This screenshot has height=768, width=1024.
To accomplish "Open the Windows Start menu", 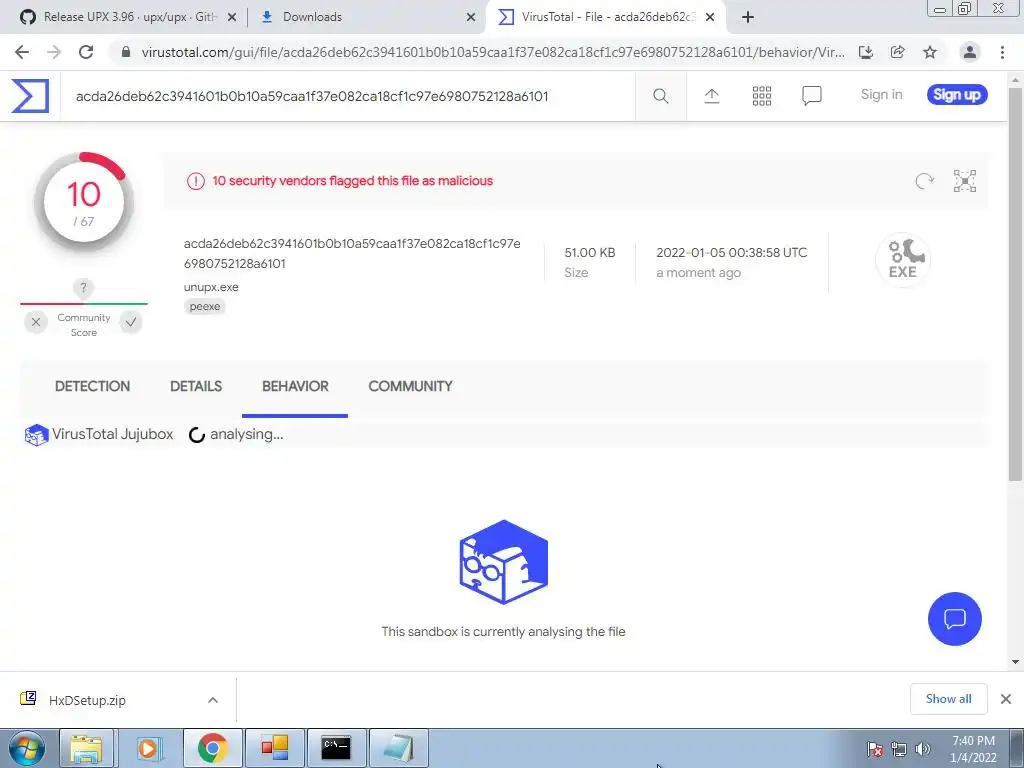I will click(27, 748).
